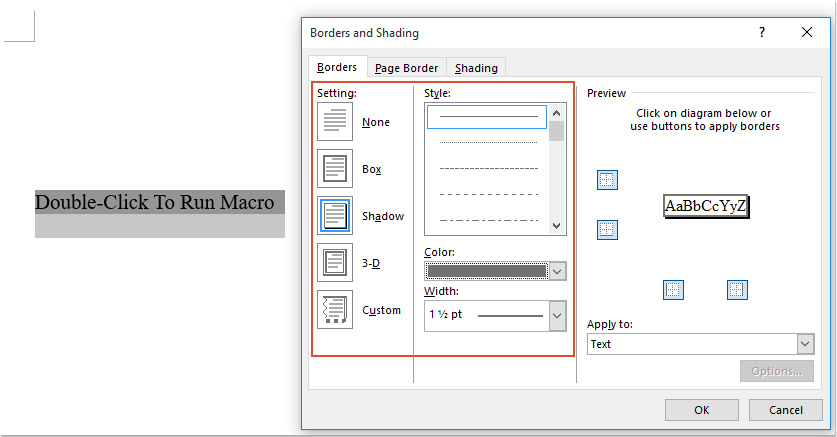Toggle the bottom border button in Preview
Screen dimensions: 837x437
(x=607, y=230)
